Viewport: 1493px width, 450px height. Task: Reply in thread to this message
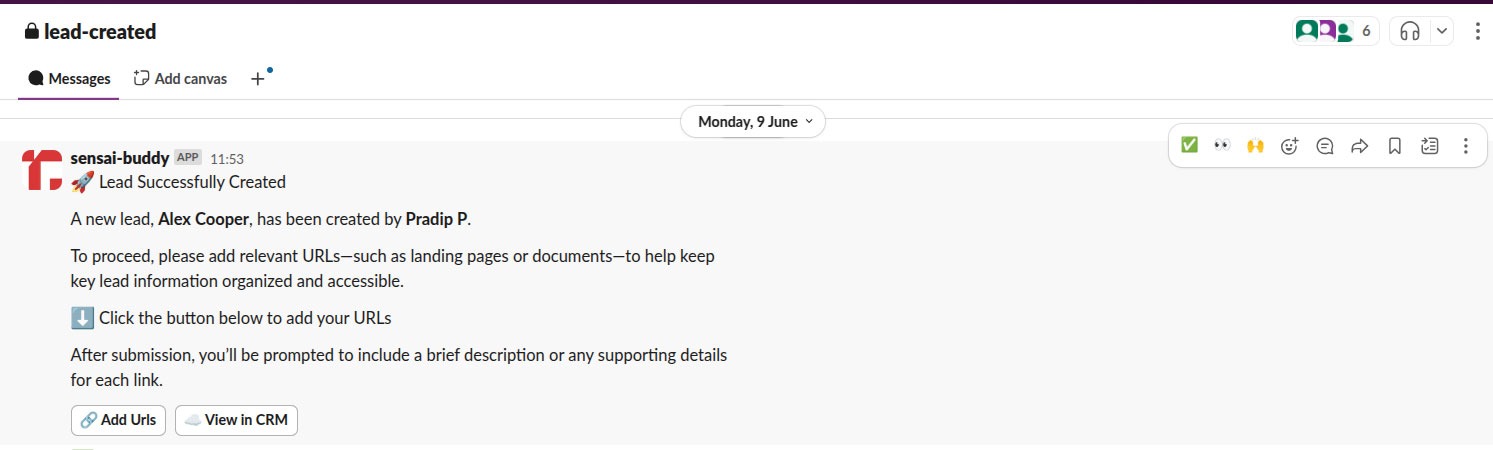(x=1325, y=146)
